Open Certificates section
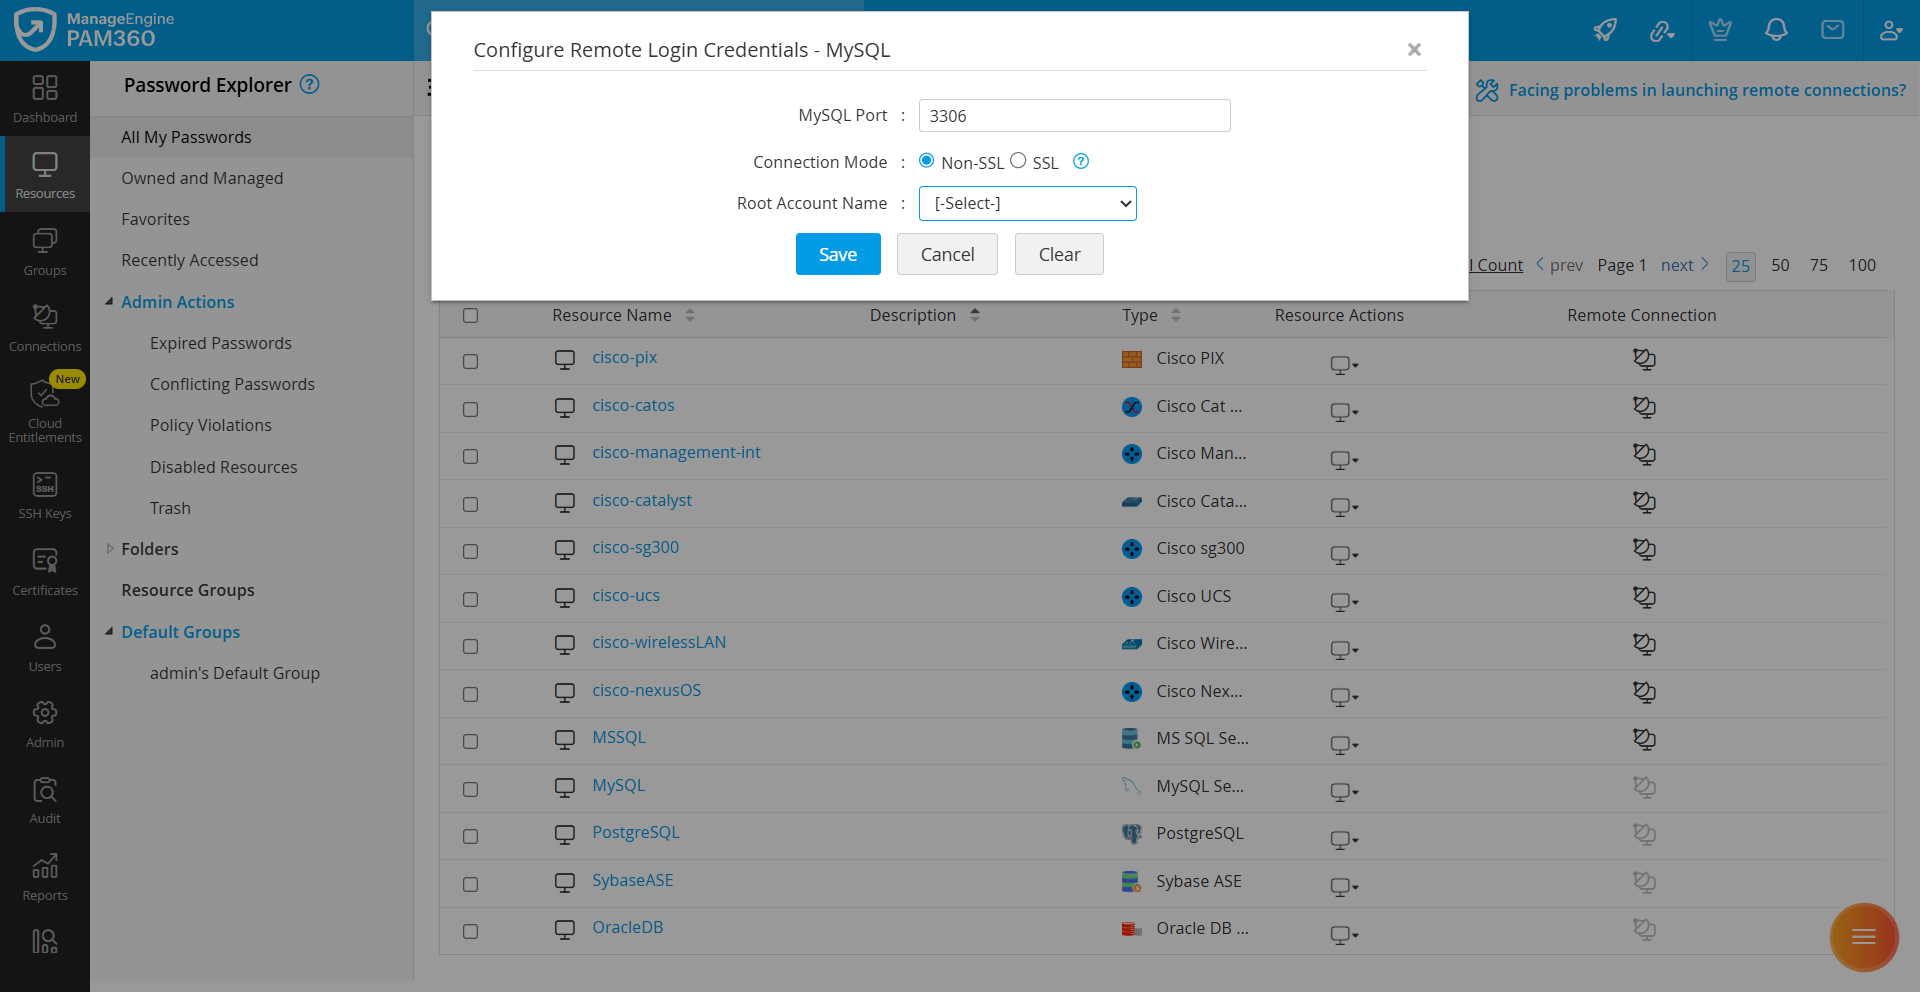 [45, 572]
